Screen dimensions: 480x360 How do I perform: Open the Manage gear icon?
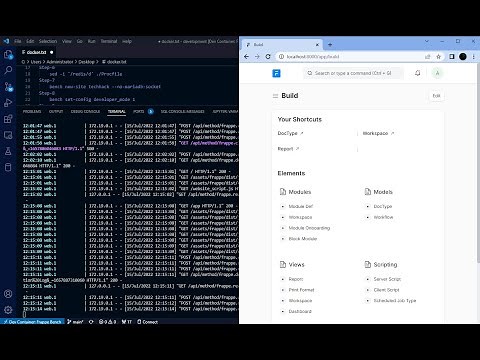pos(8,310)
